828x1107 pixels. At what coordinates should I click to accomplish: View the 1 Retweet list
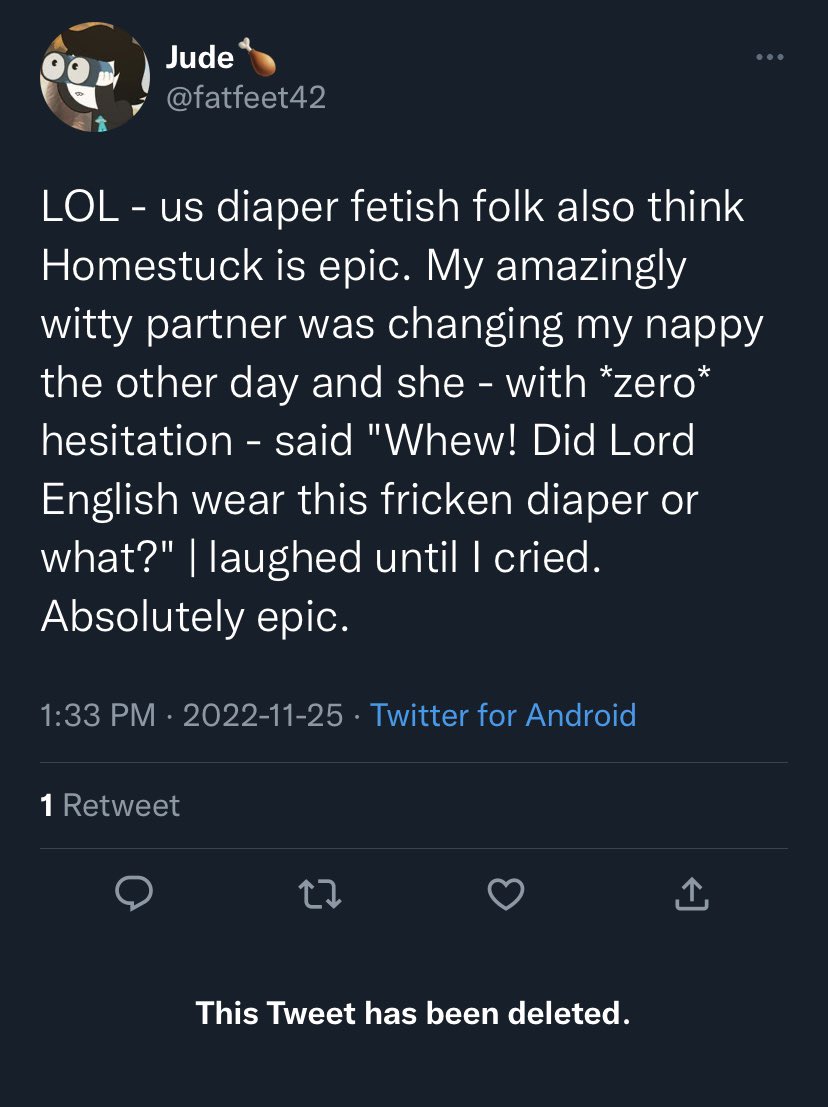pos(110,805)
